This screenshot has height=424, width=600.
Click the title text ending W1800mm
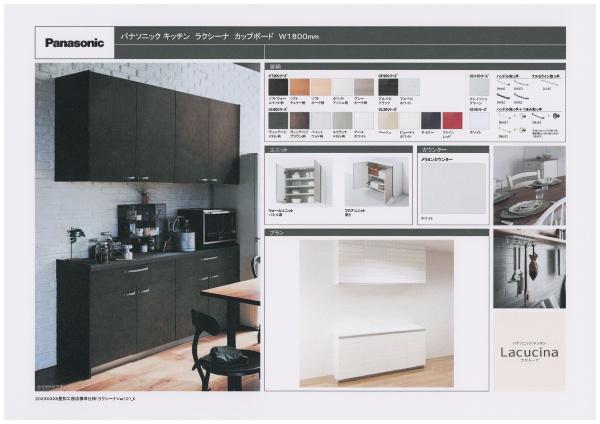[x=220, y=36]
